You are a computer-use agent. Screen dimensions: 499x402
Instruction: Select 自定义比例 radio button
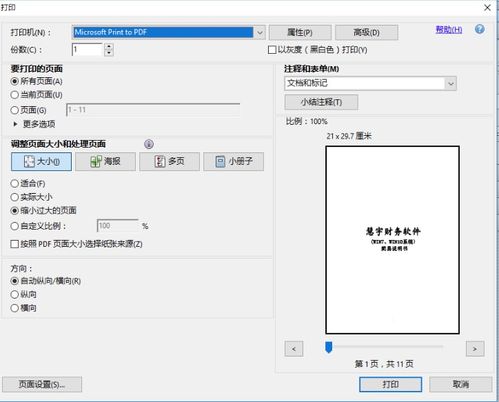14,226
